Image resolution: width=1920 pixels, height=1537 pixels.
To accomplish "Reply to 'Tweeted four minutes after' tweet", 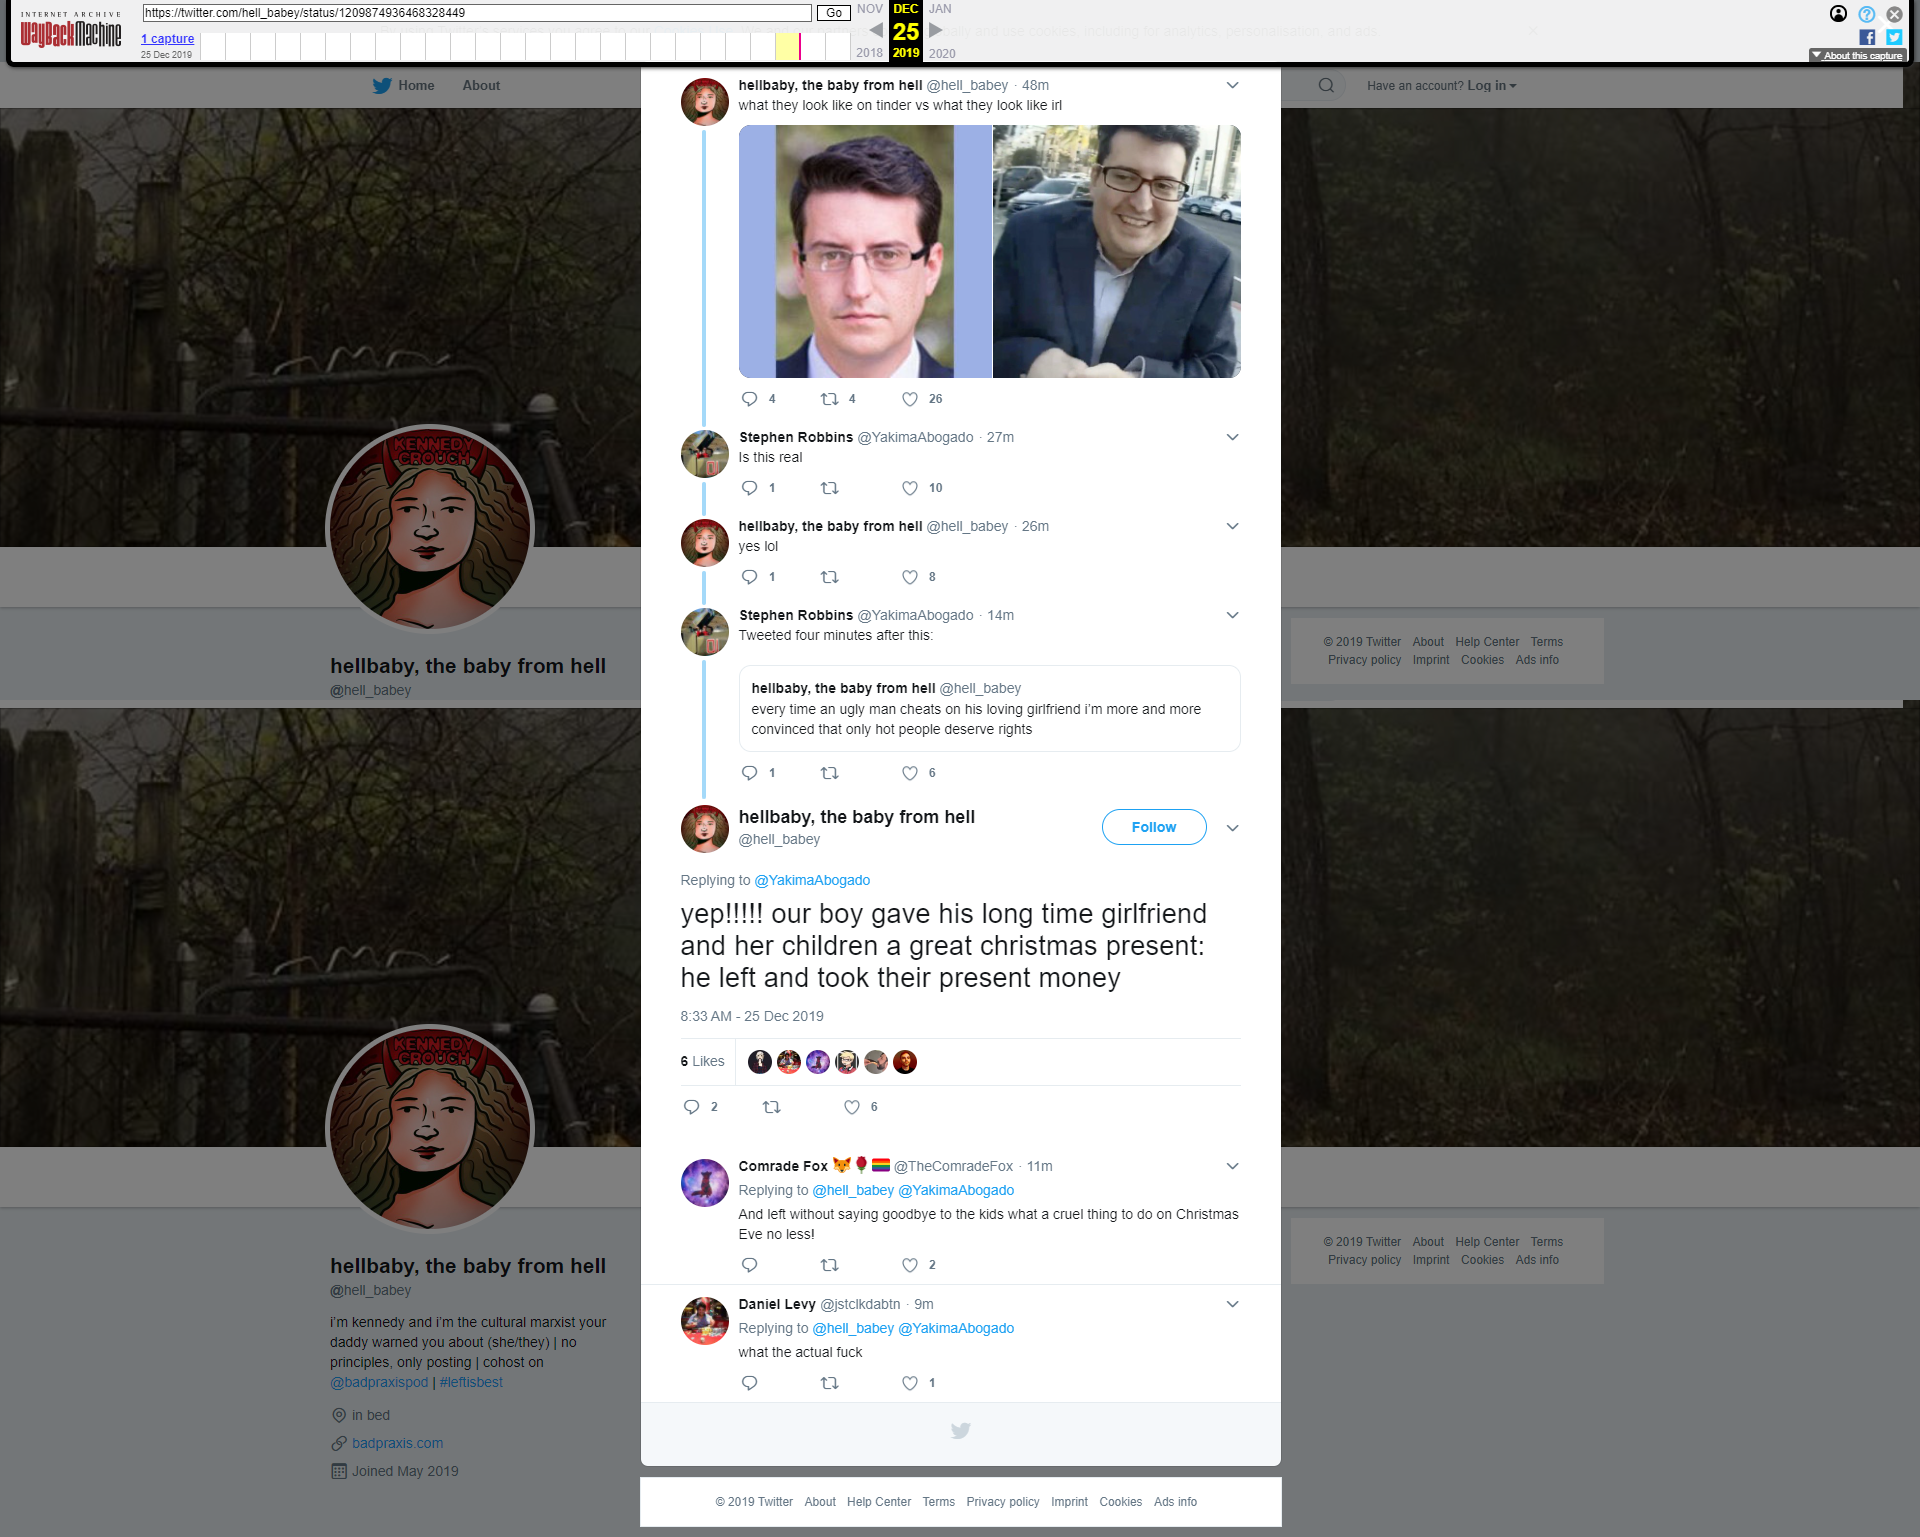I will [750, 773].
